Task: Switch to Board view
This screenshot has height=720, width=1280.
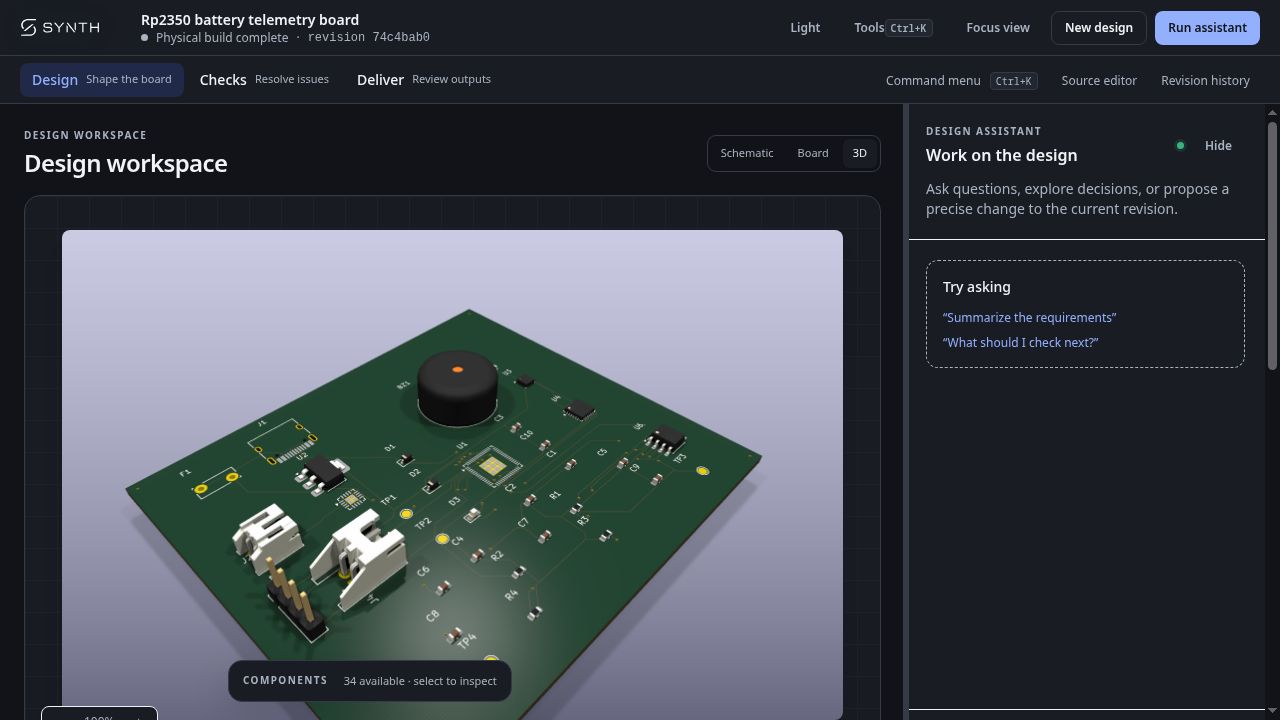Action: [813, 153]
